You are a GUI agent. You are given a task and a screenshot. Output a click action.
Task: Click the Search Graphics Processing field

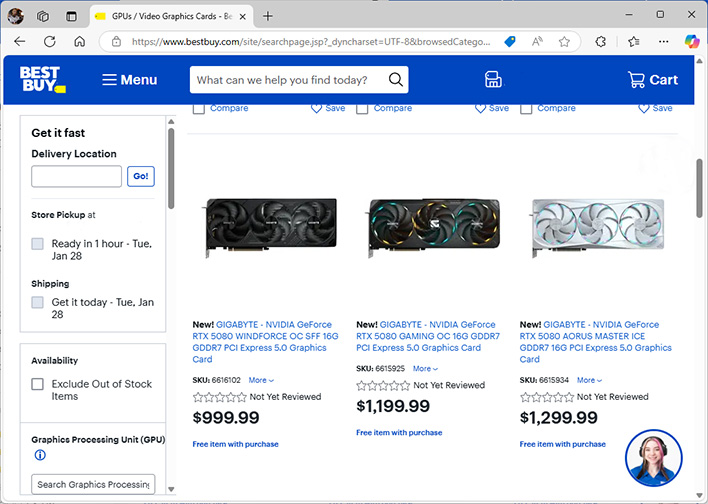tap(93, 484)
